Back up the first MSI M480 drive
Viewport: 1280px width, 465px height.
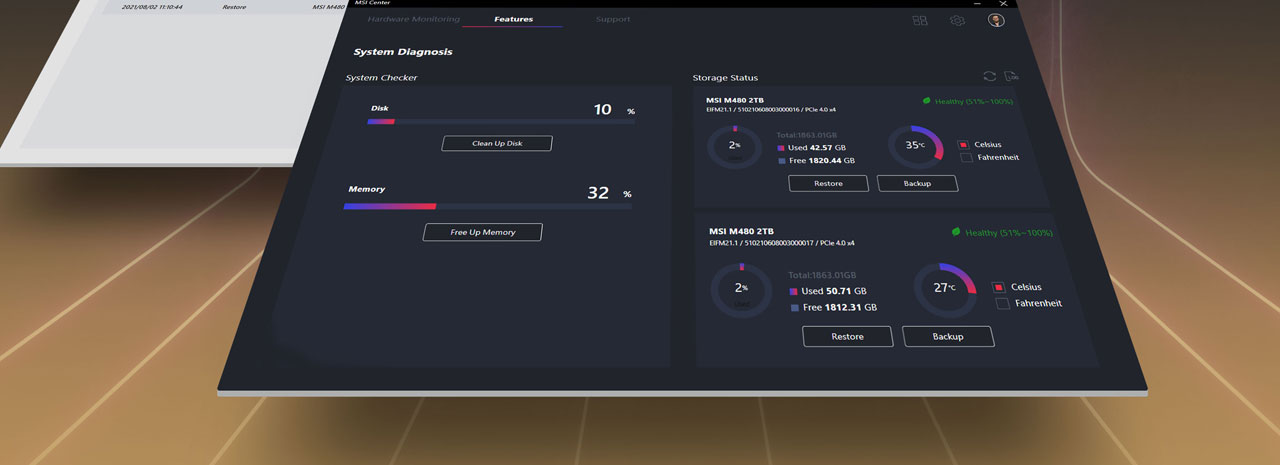917,183
